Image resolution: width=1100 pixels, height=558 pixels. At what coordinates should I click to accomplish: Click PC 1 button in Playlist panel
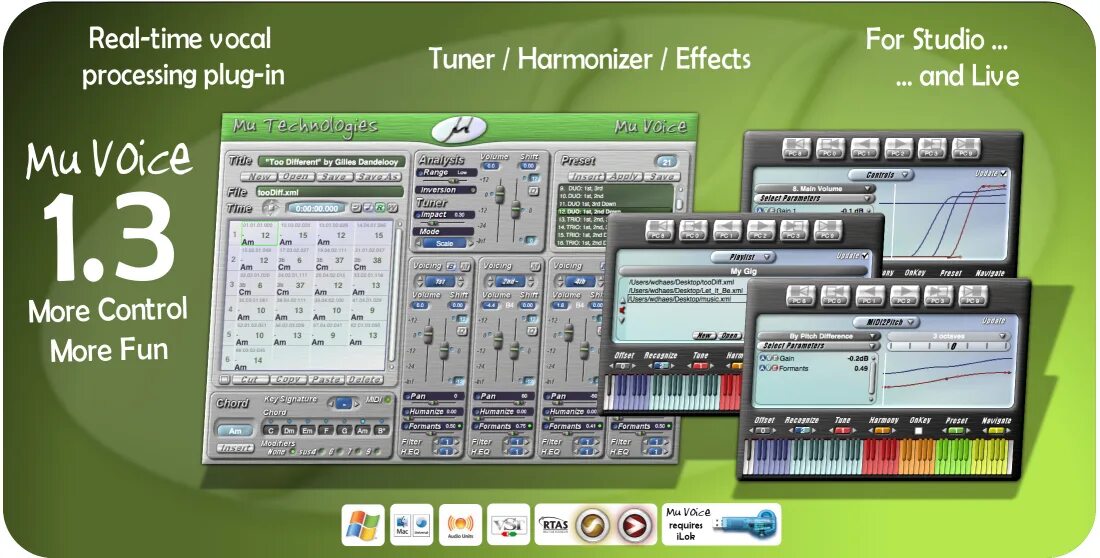727,230
